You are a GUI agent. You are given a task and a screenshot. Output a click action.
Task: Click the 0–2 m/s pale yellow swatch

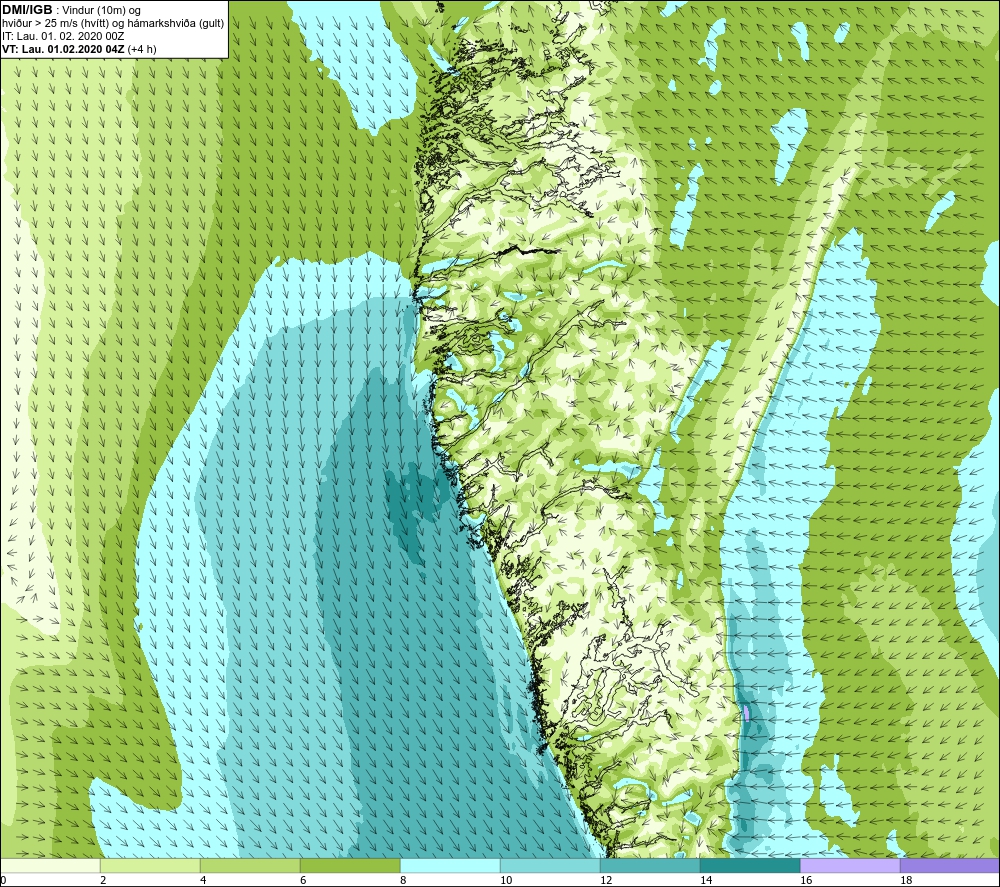[x=50, y=865]
